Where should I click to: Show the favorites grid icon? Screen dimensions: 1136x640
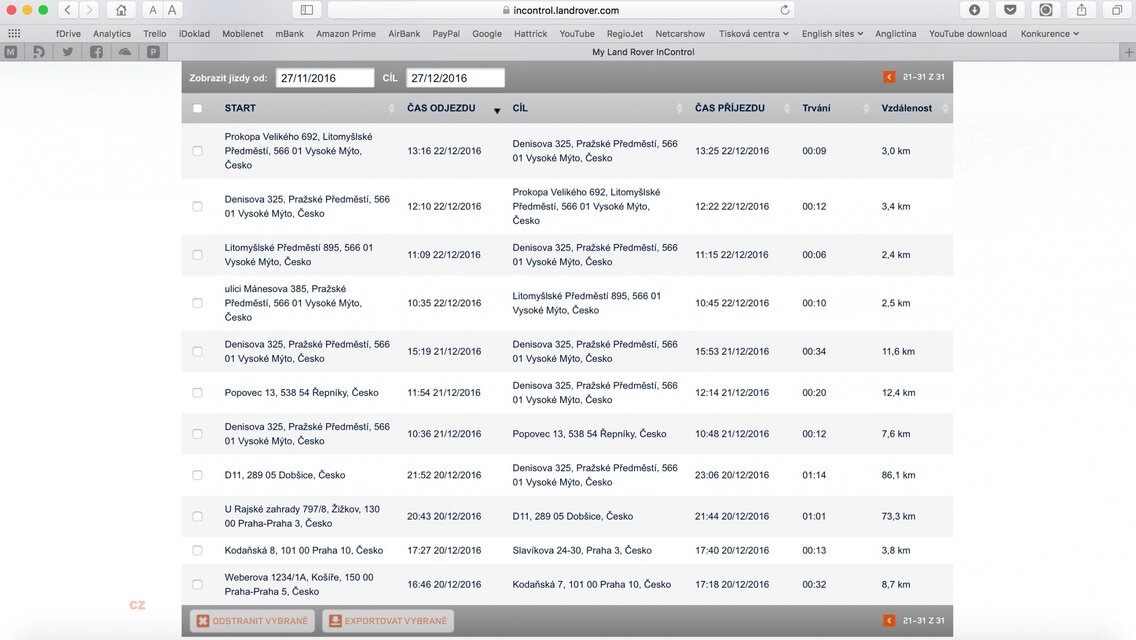coord(14,33)
